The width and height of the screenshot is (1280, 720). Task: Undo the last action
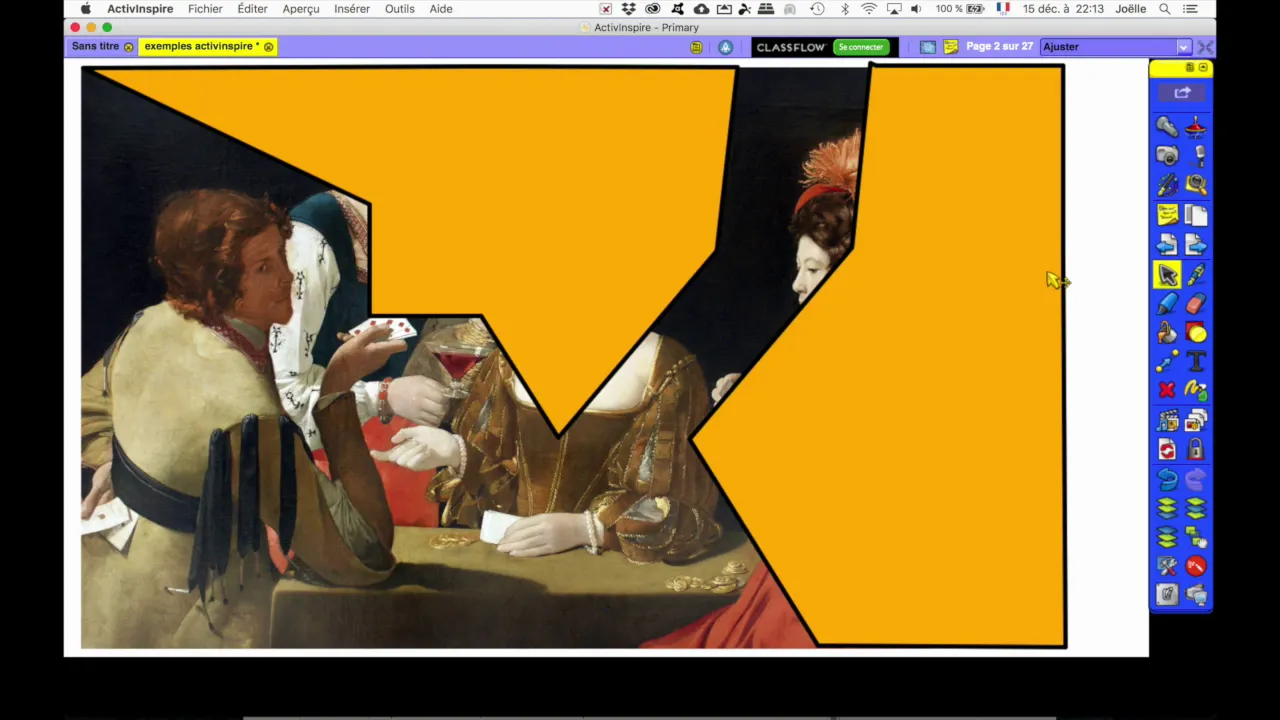(1167, 480)
